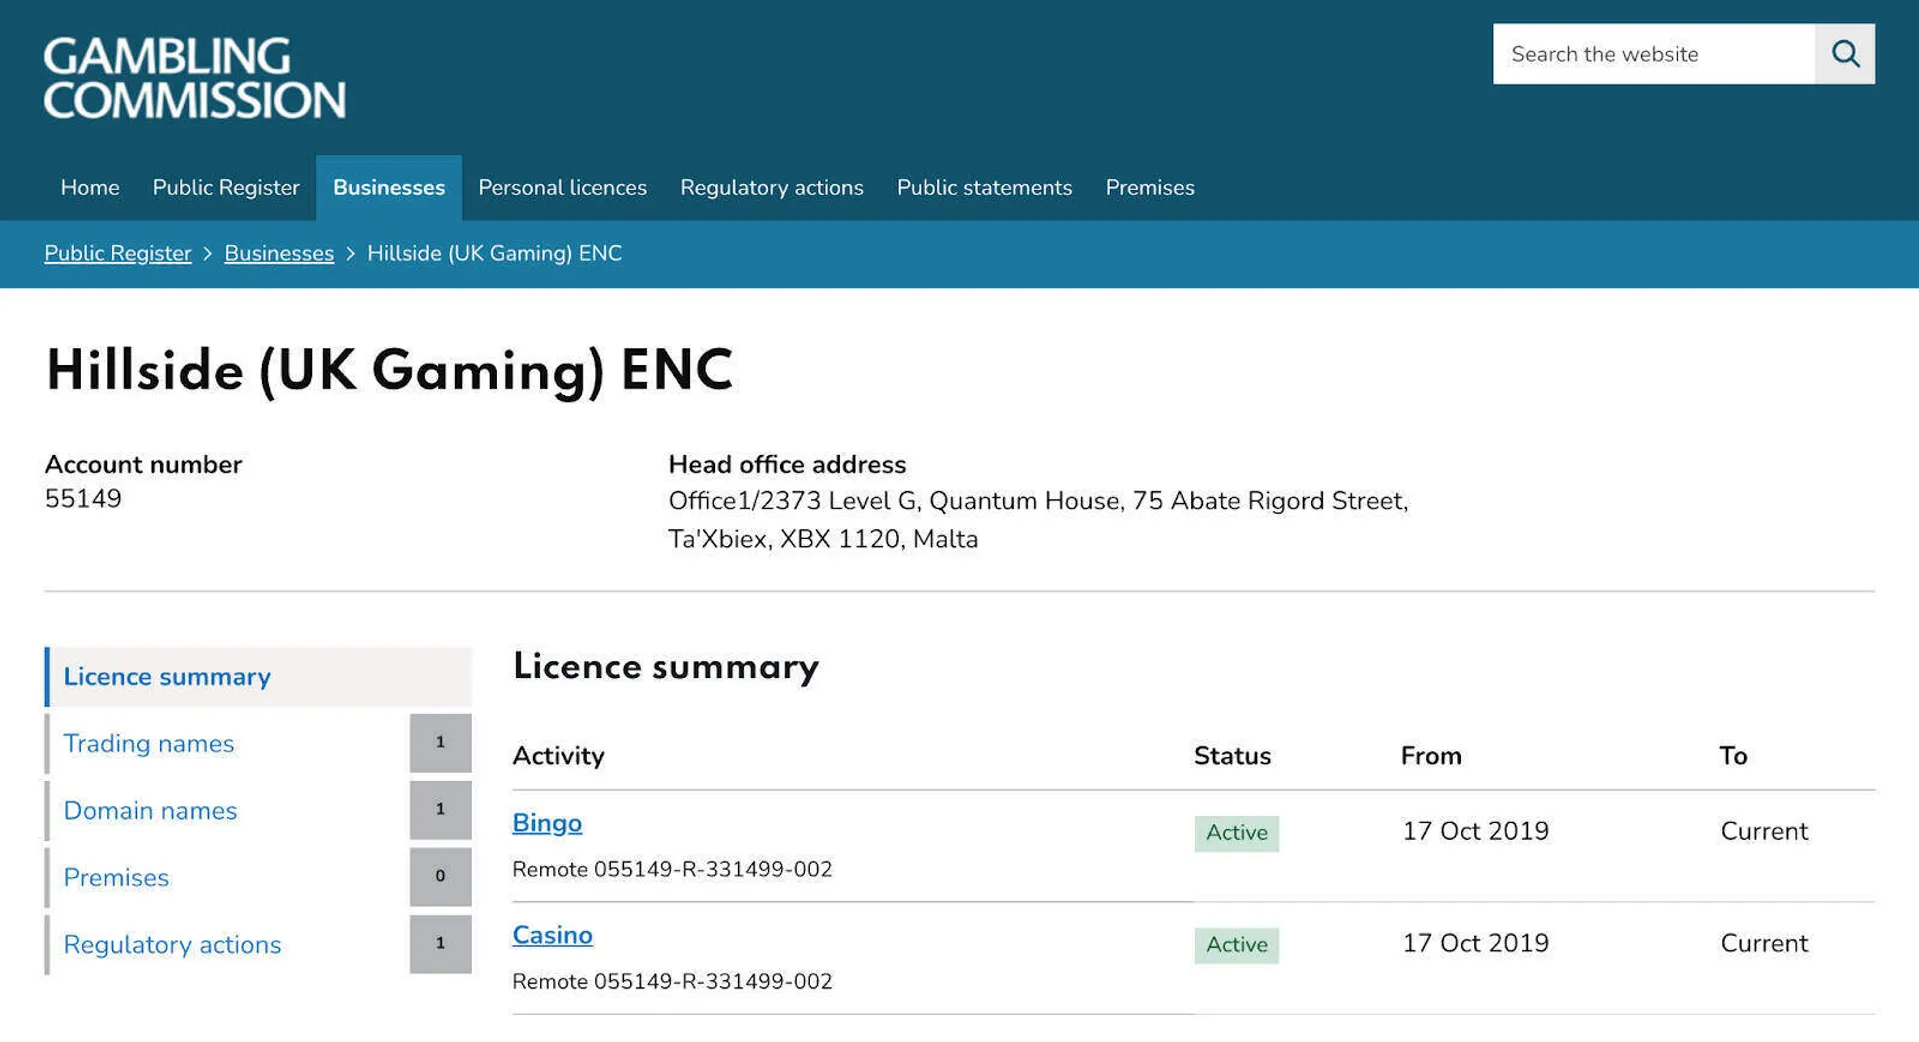Viewport: 1919px width, 1042px height.
Task: Open Trading names sidebar section
Action: pos(149,744)
